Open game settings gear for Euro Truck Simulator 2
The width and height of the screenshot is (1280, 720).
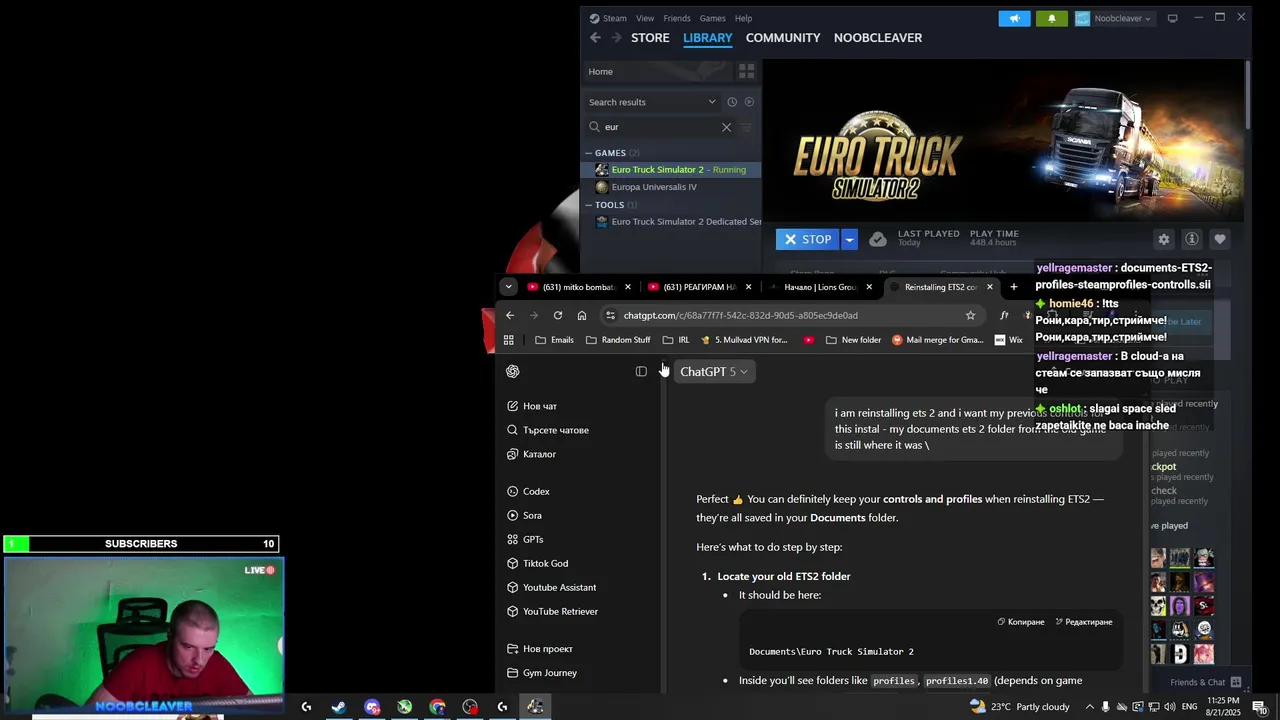tap(1163, 239)
